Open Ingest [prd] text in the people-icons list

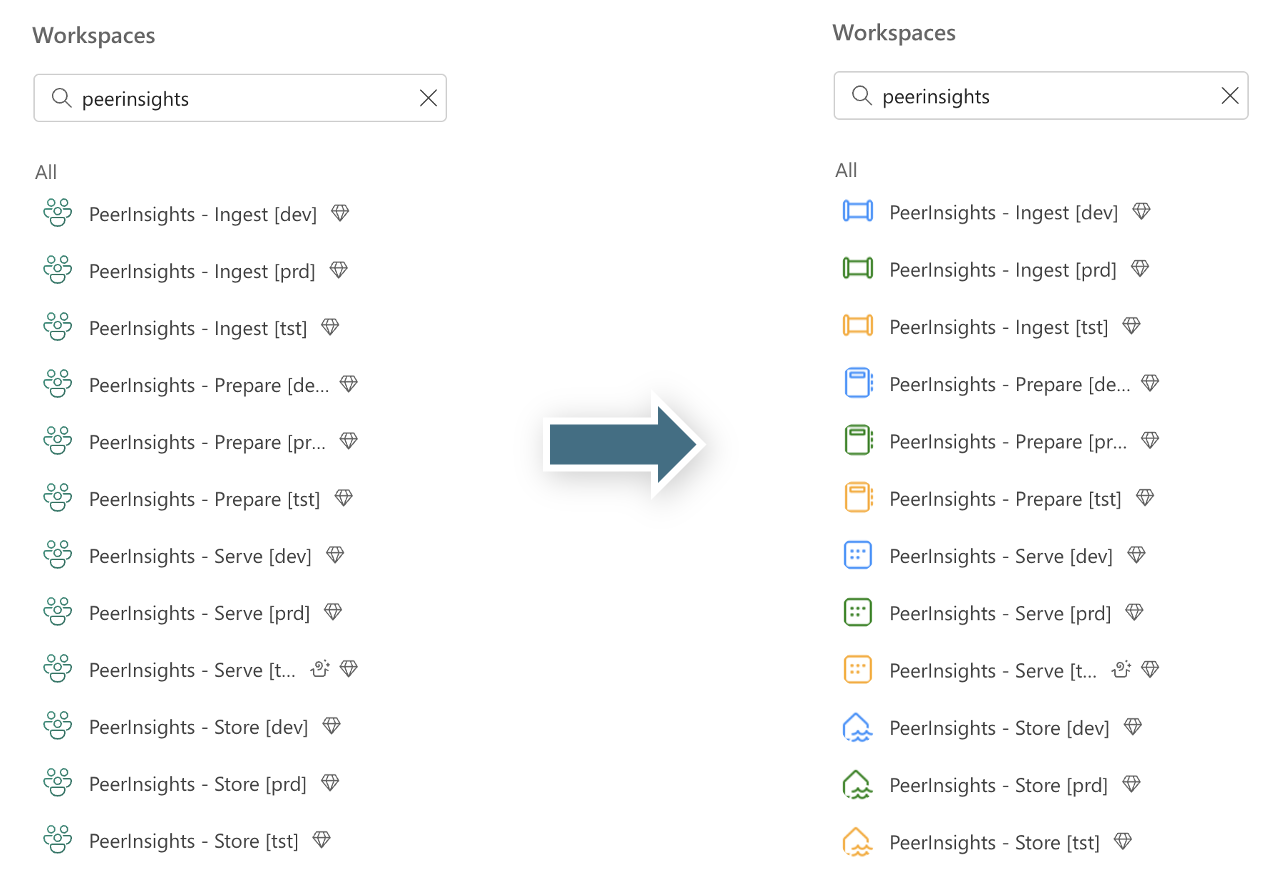(x=202, y=270)
